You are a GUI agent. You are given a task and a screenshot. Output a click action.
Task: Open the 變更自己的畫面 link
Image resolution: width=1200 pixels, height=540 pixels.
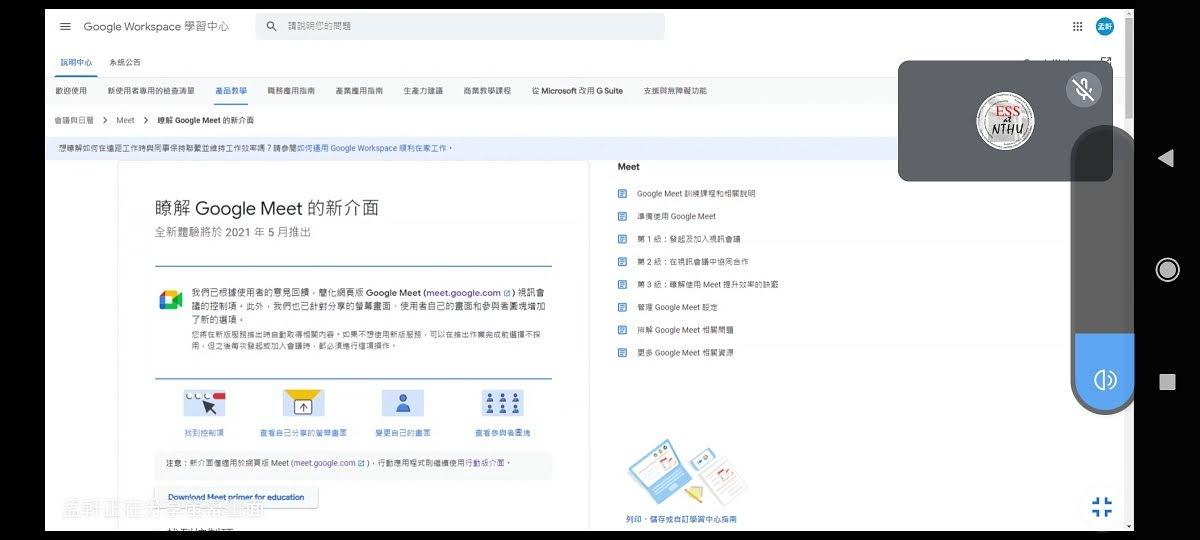[403, 433]
